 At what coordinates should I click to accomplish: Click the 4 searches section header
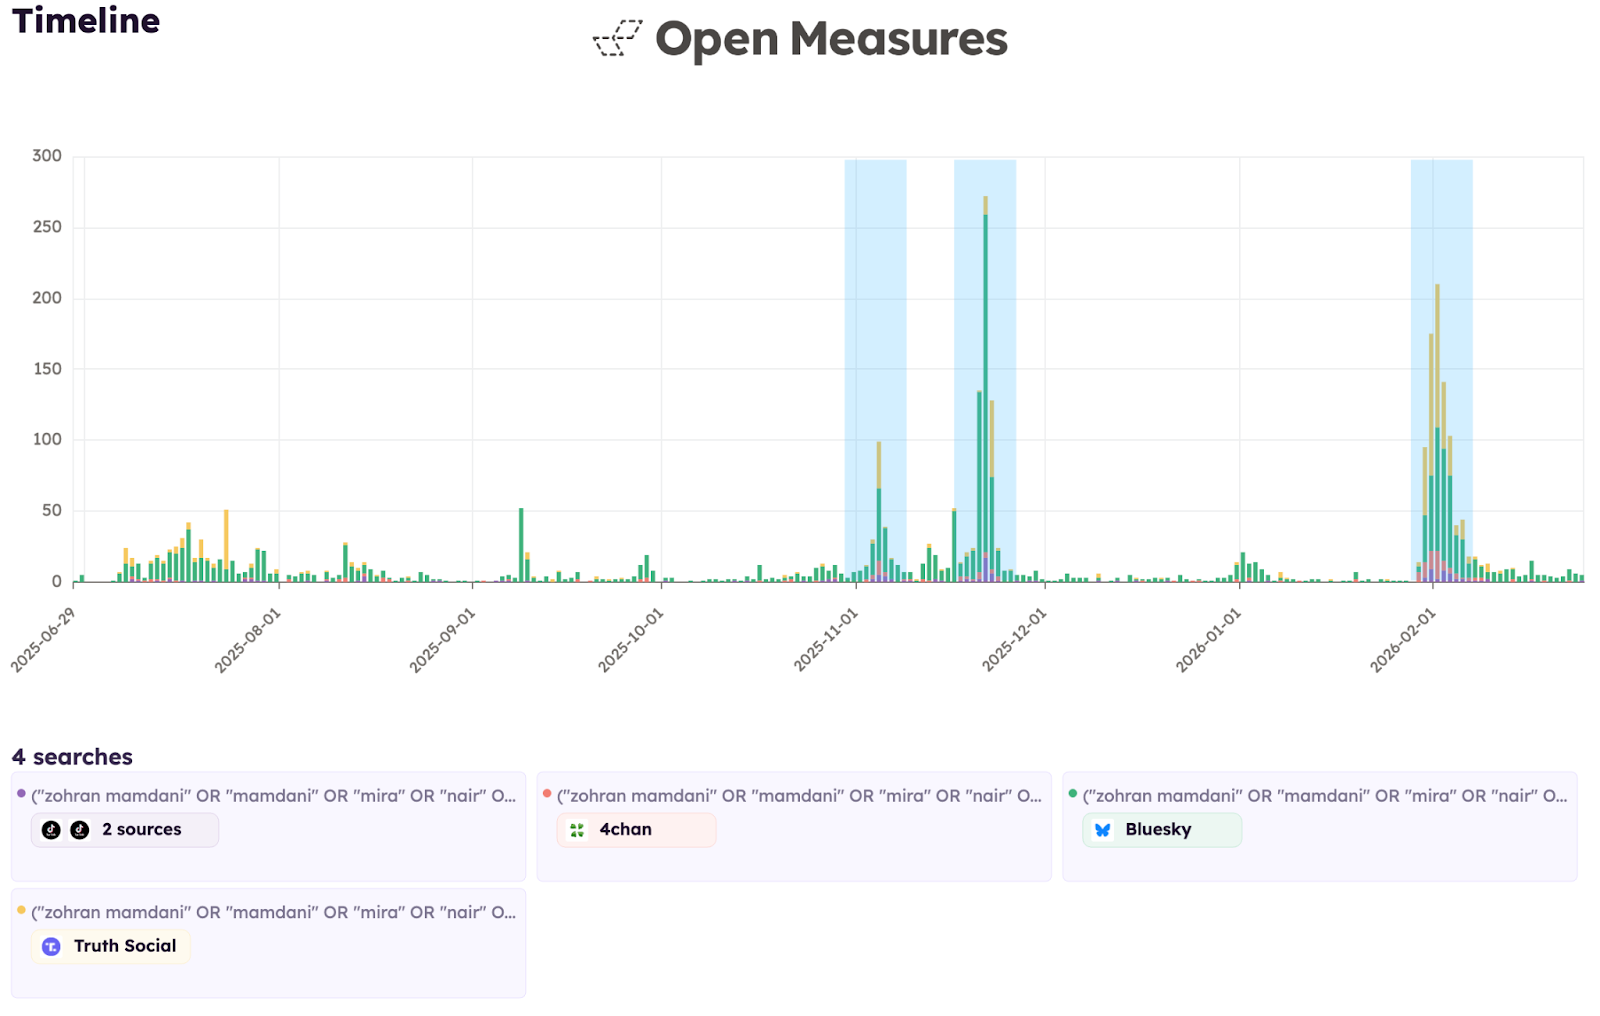click(72, 757)
